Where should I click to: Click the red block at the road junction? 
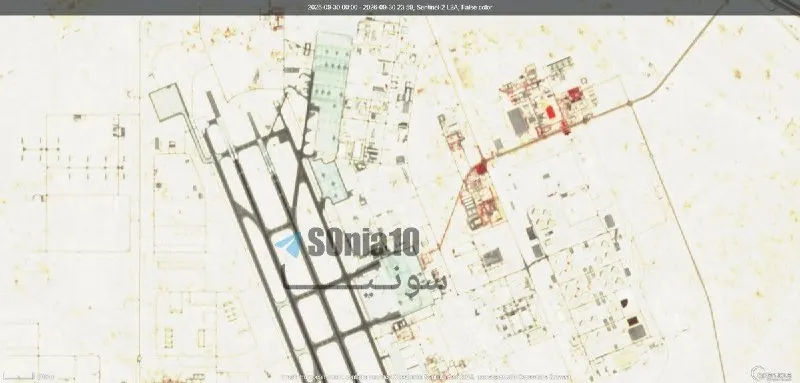coord(482,168)
